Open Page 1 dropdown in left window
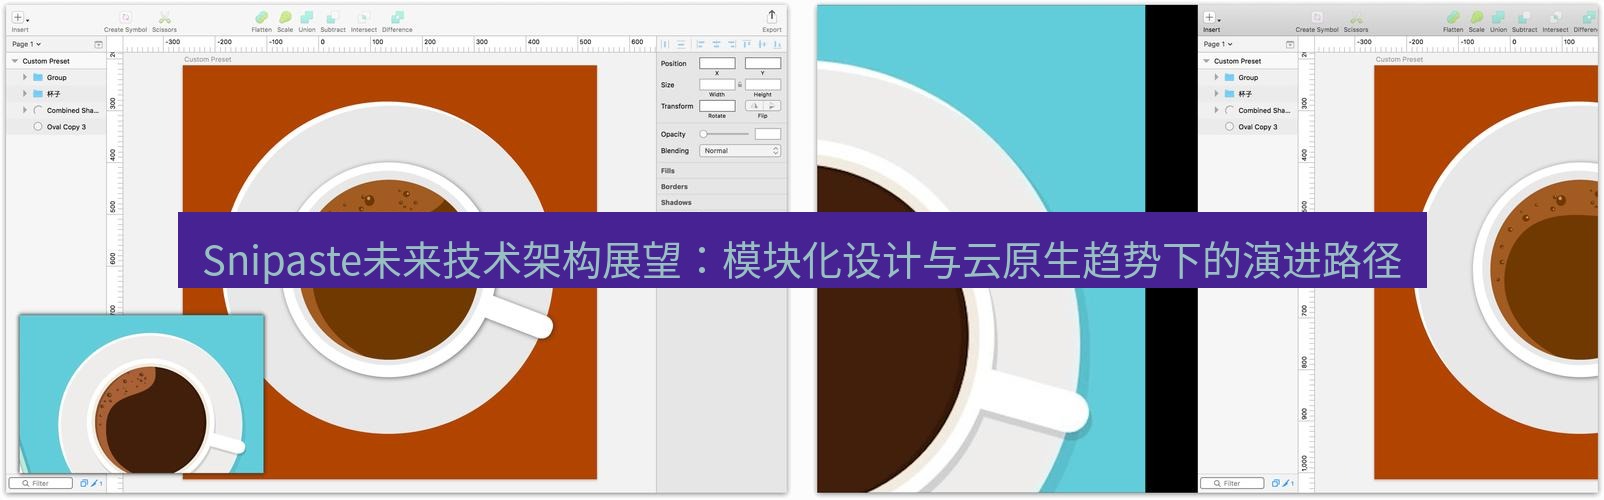1604x500 pixels. click(27, 44)
